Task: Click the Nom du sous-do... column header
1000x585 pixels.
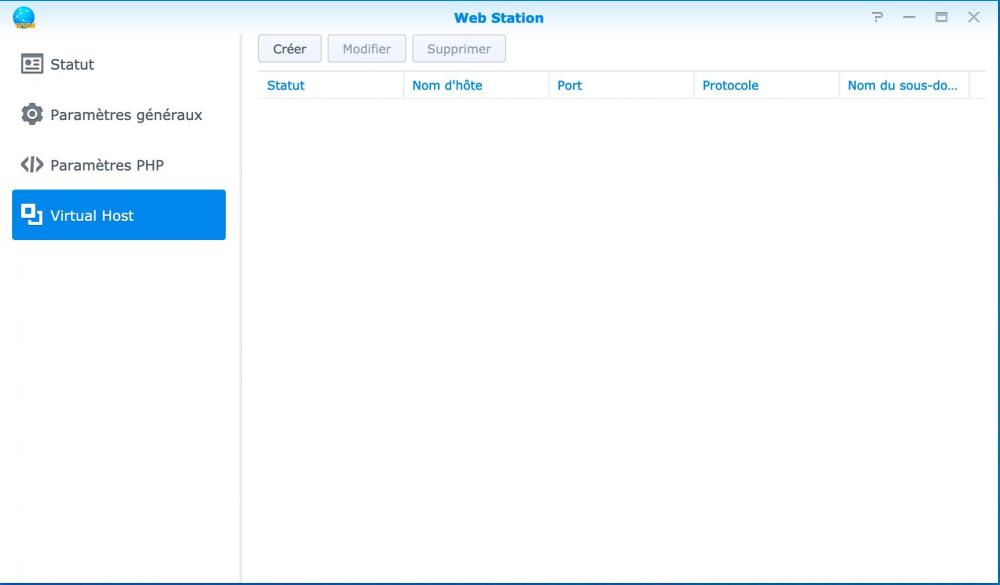Action: pos(902,86)
